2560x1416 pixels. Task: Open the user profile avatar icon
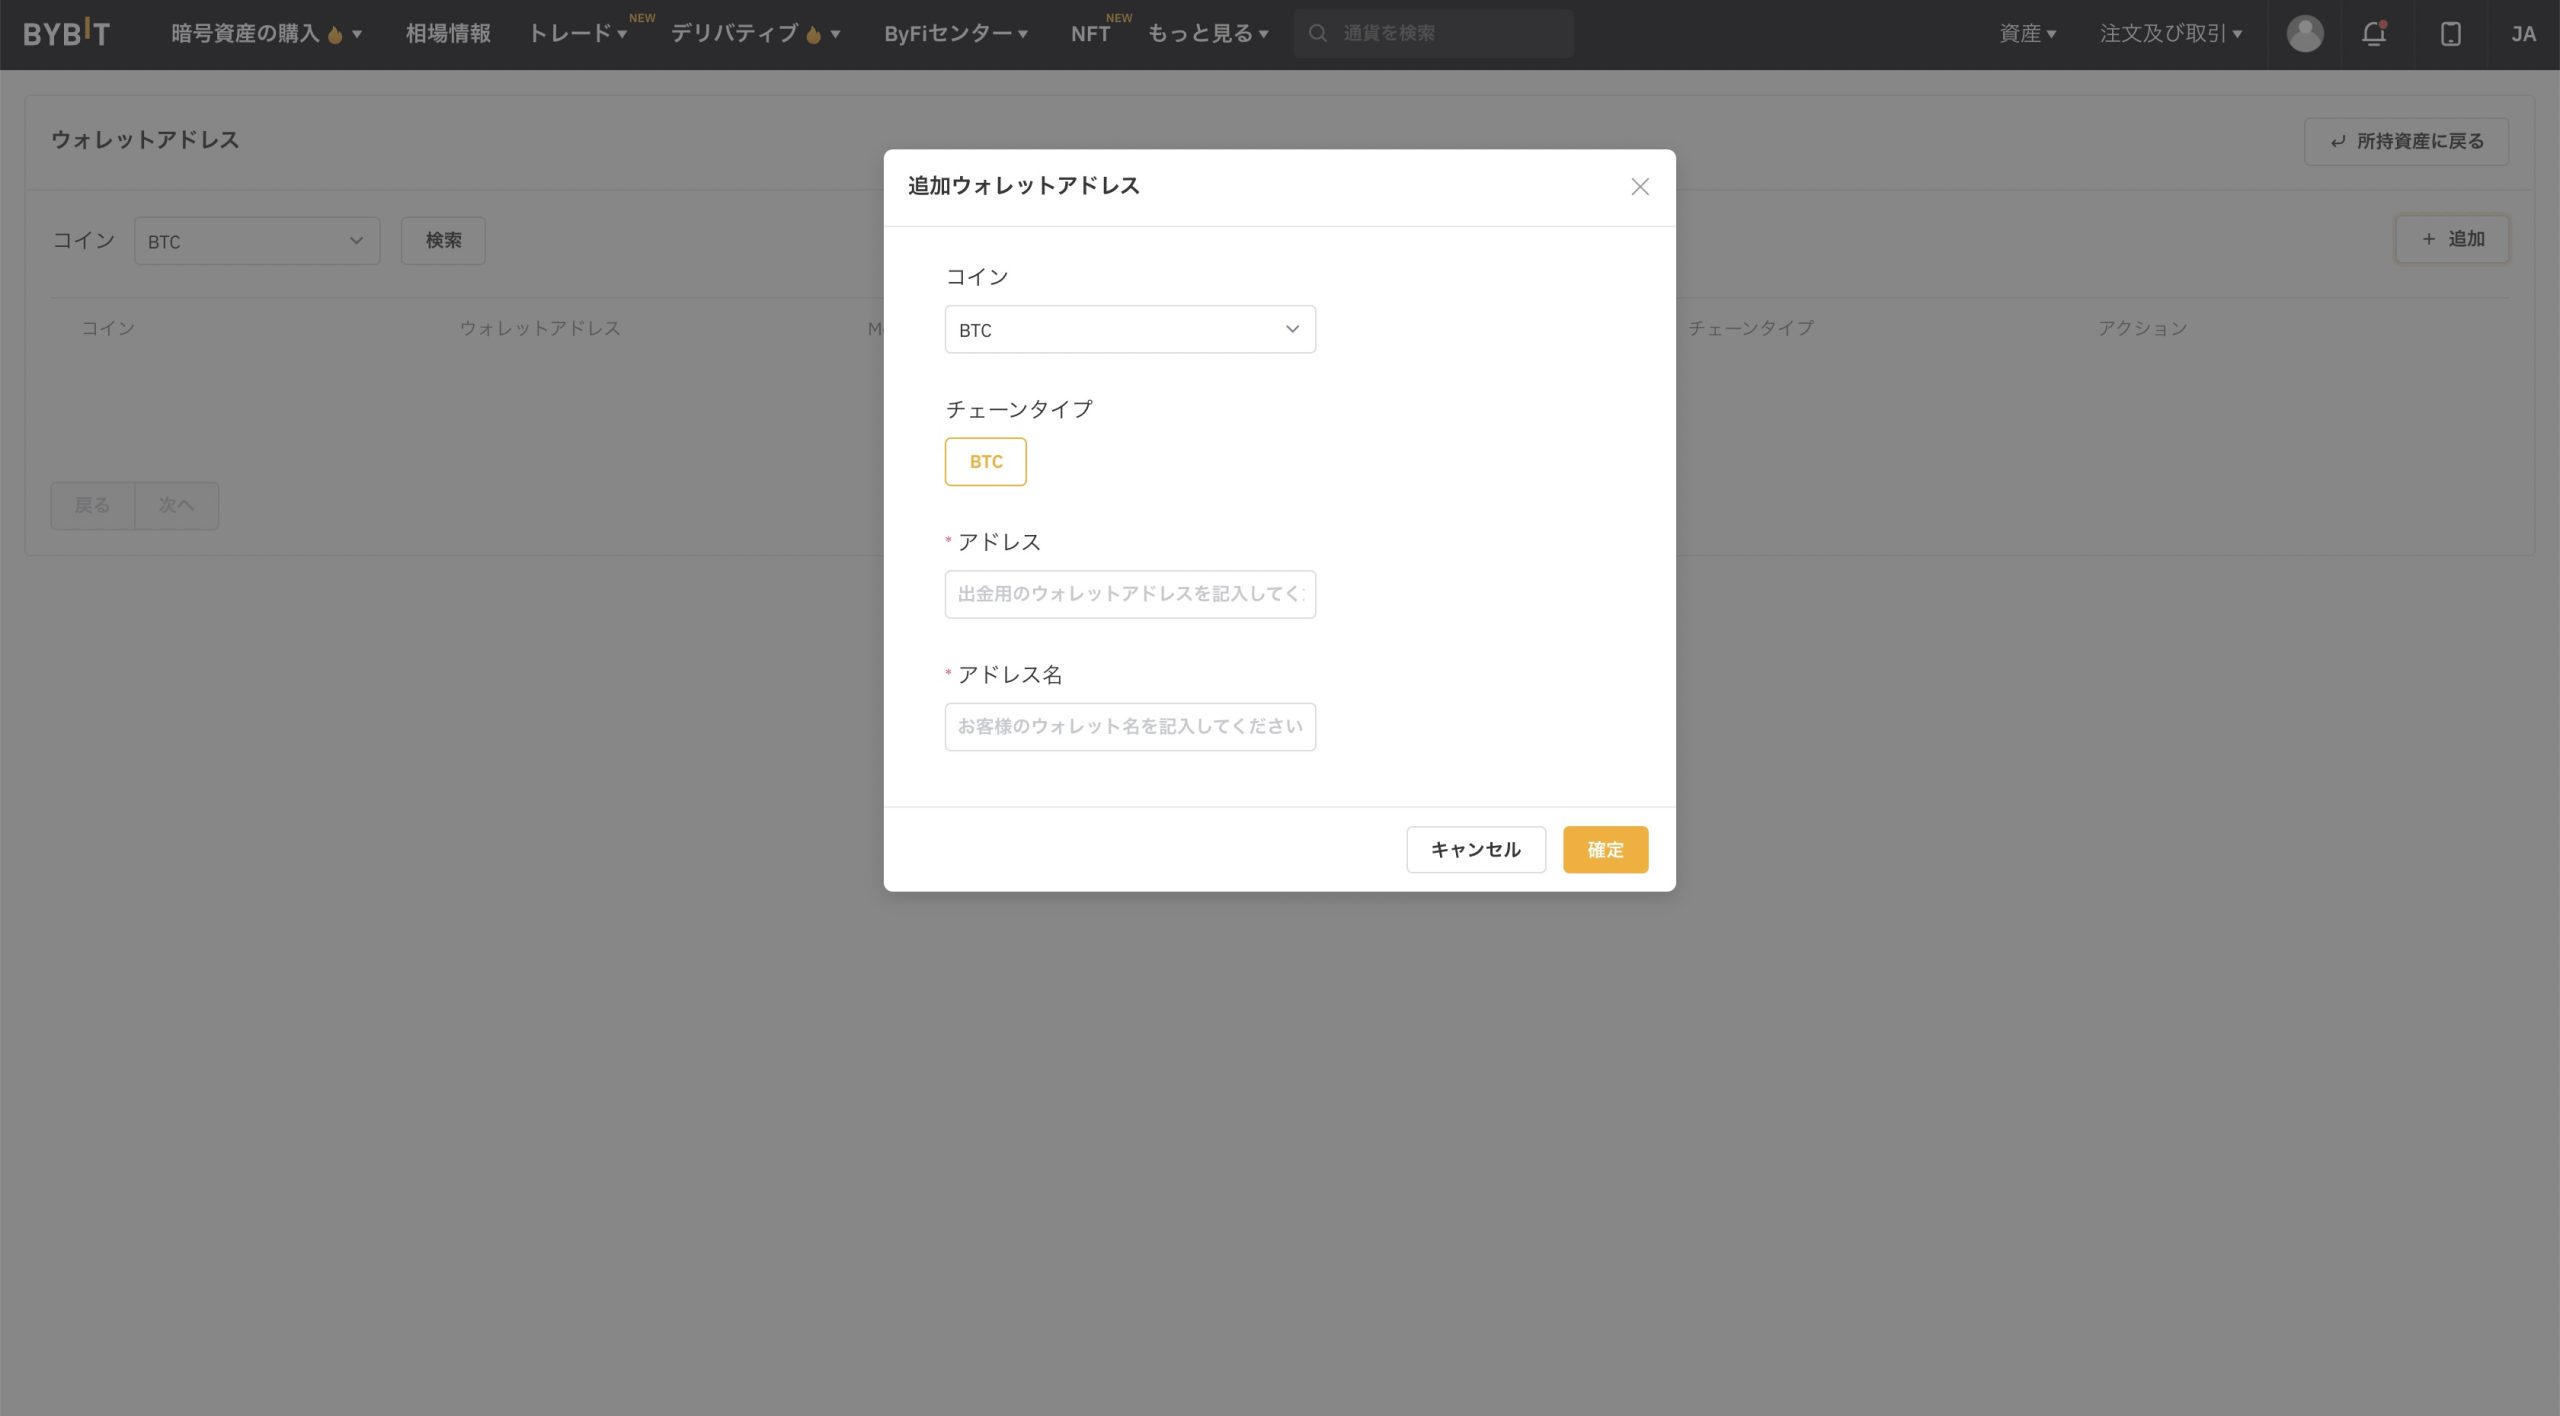(2304, 34)
